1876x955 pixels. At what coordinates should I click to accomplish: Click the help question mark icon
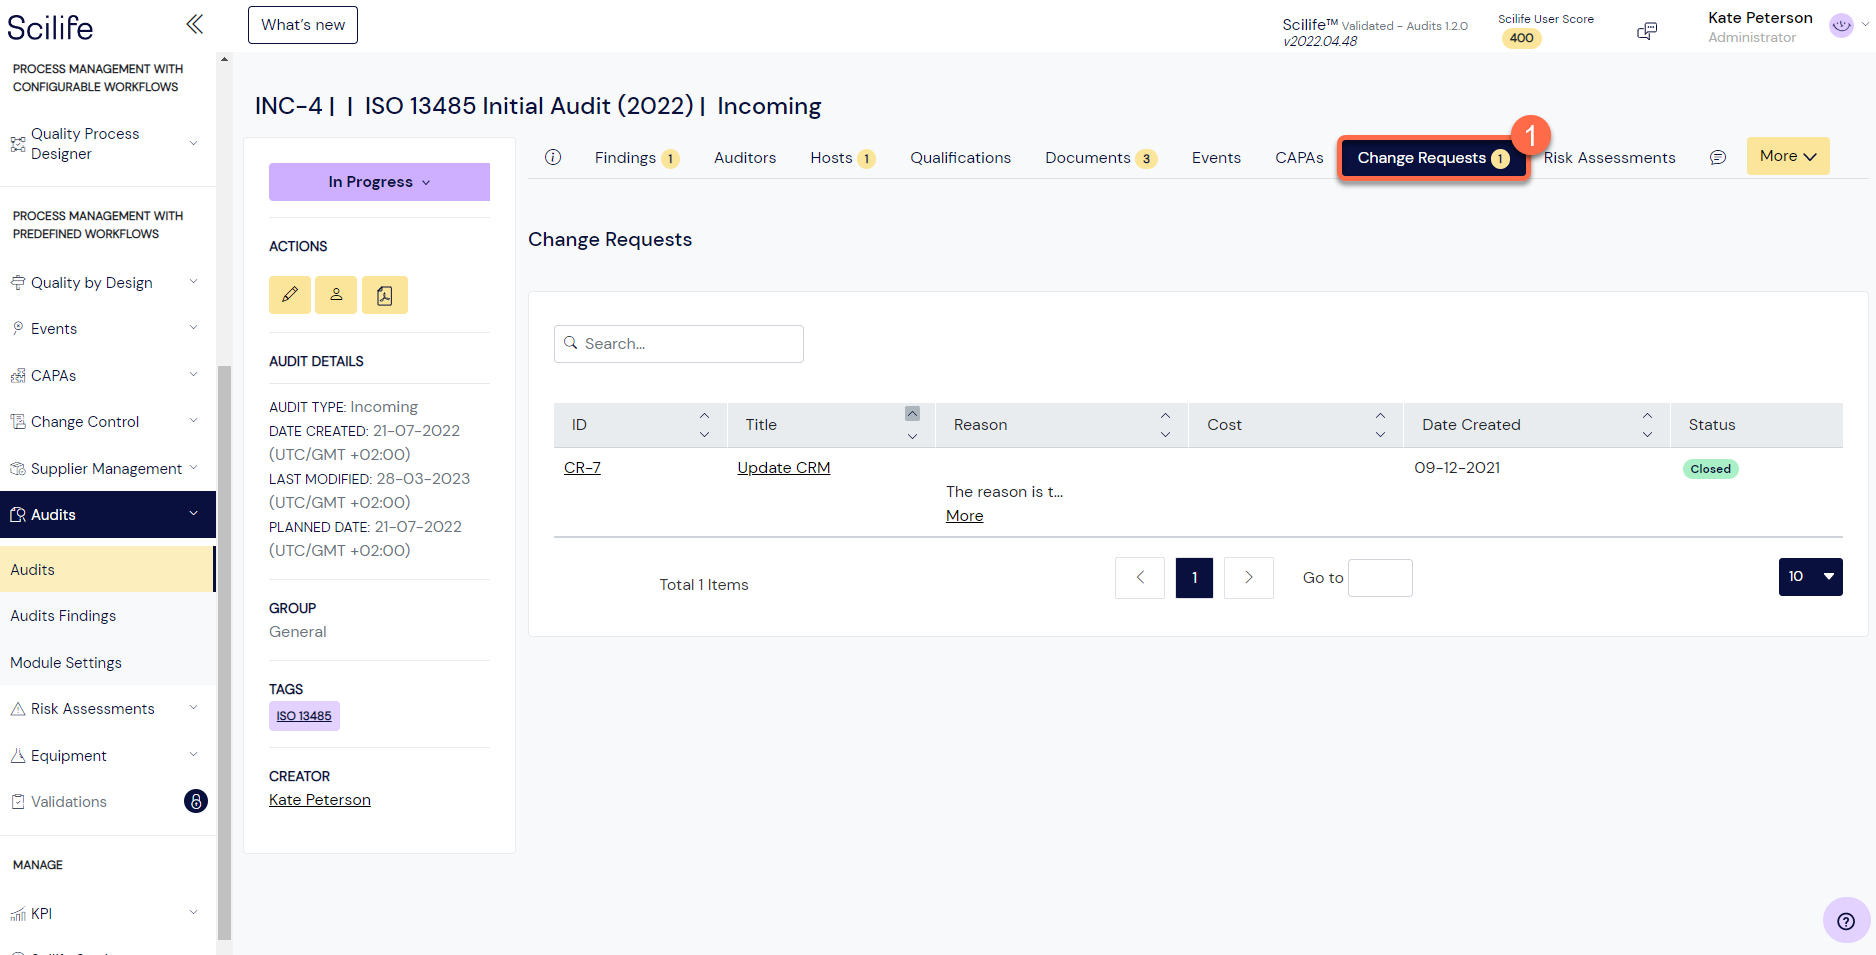pos(1846,921)
